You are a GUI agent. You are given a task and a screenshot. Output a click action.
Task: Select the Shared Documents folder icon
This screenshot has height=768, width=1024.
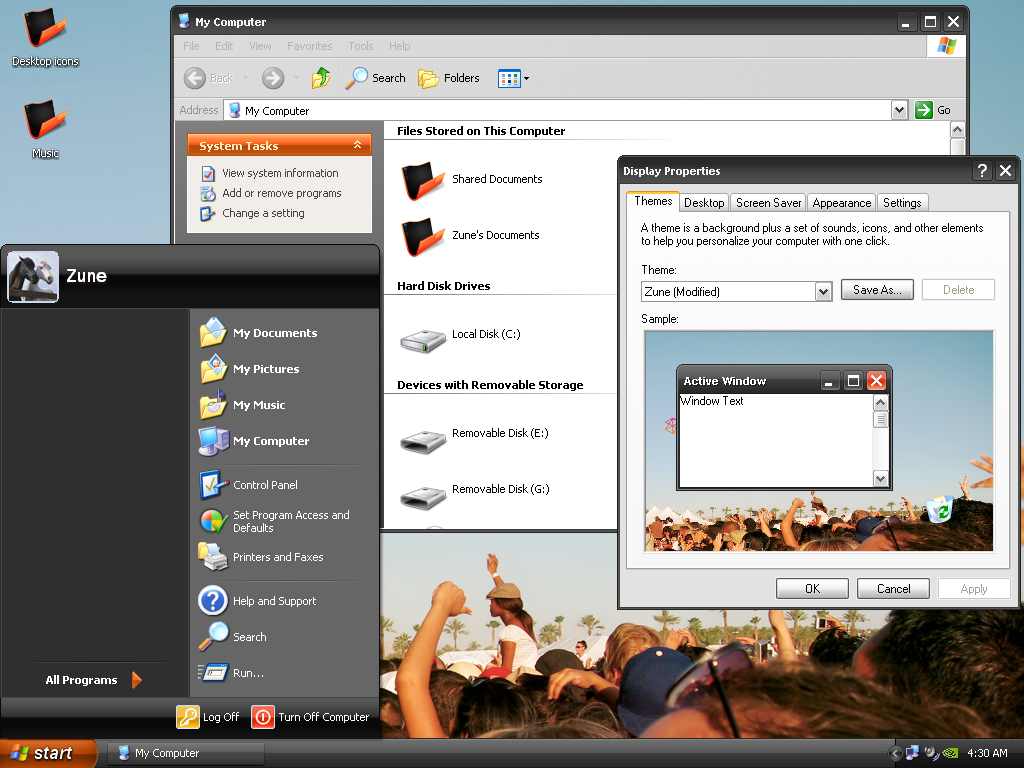[x=423, y=180]
